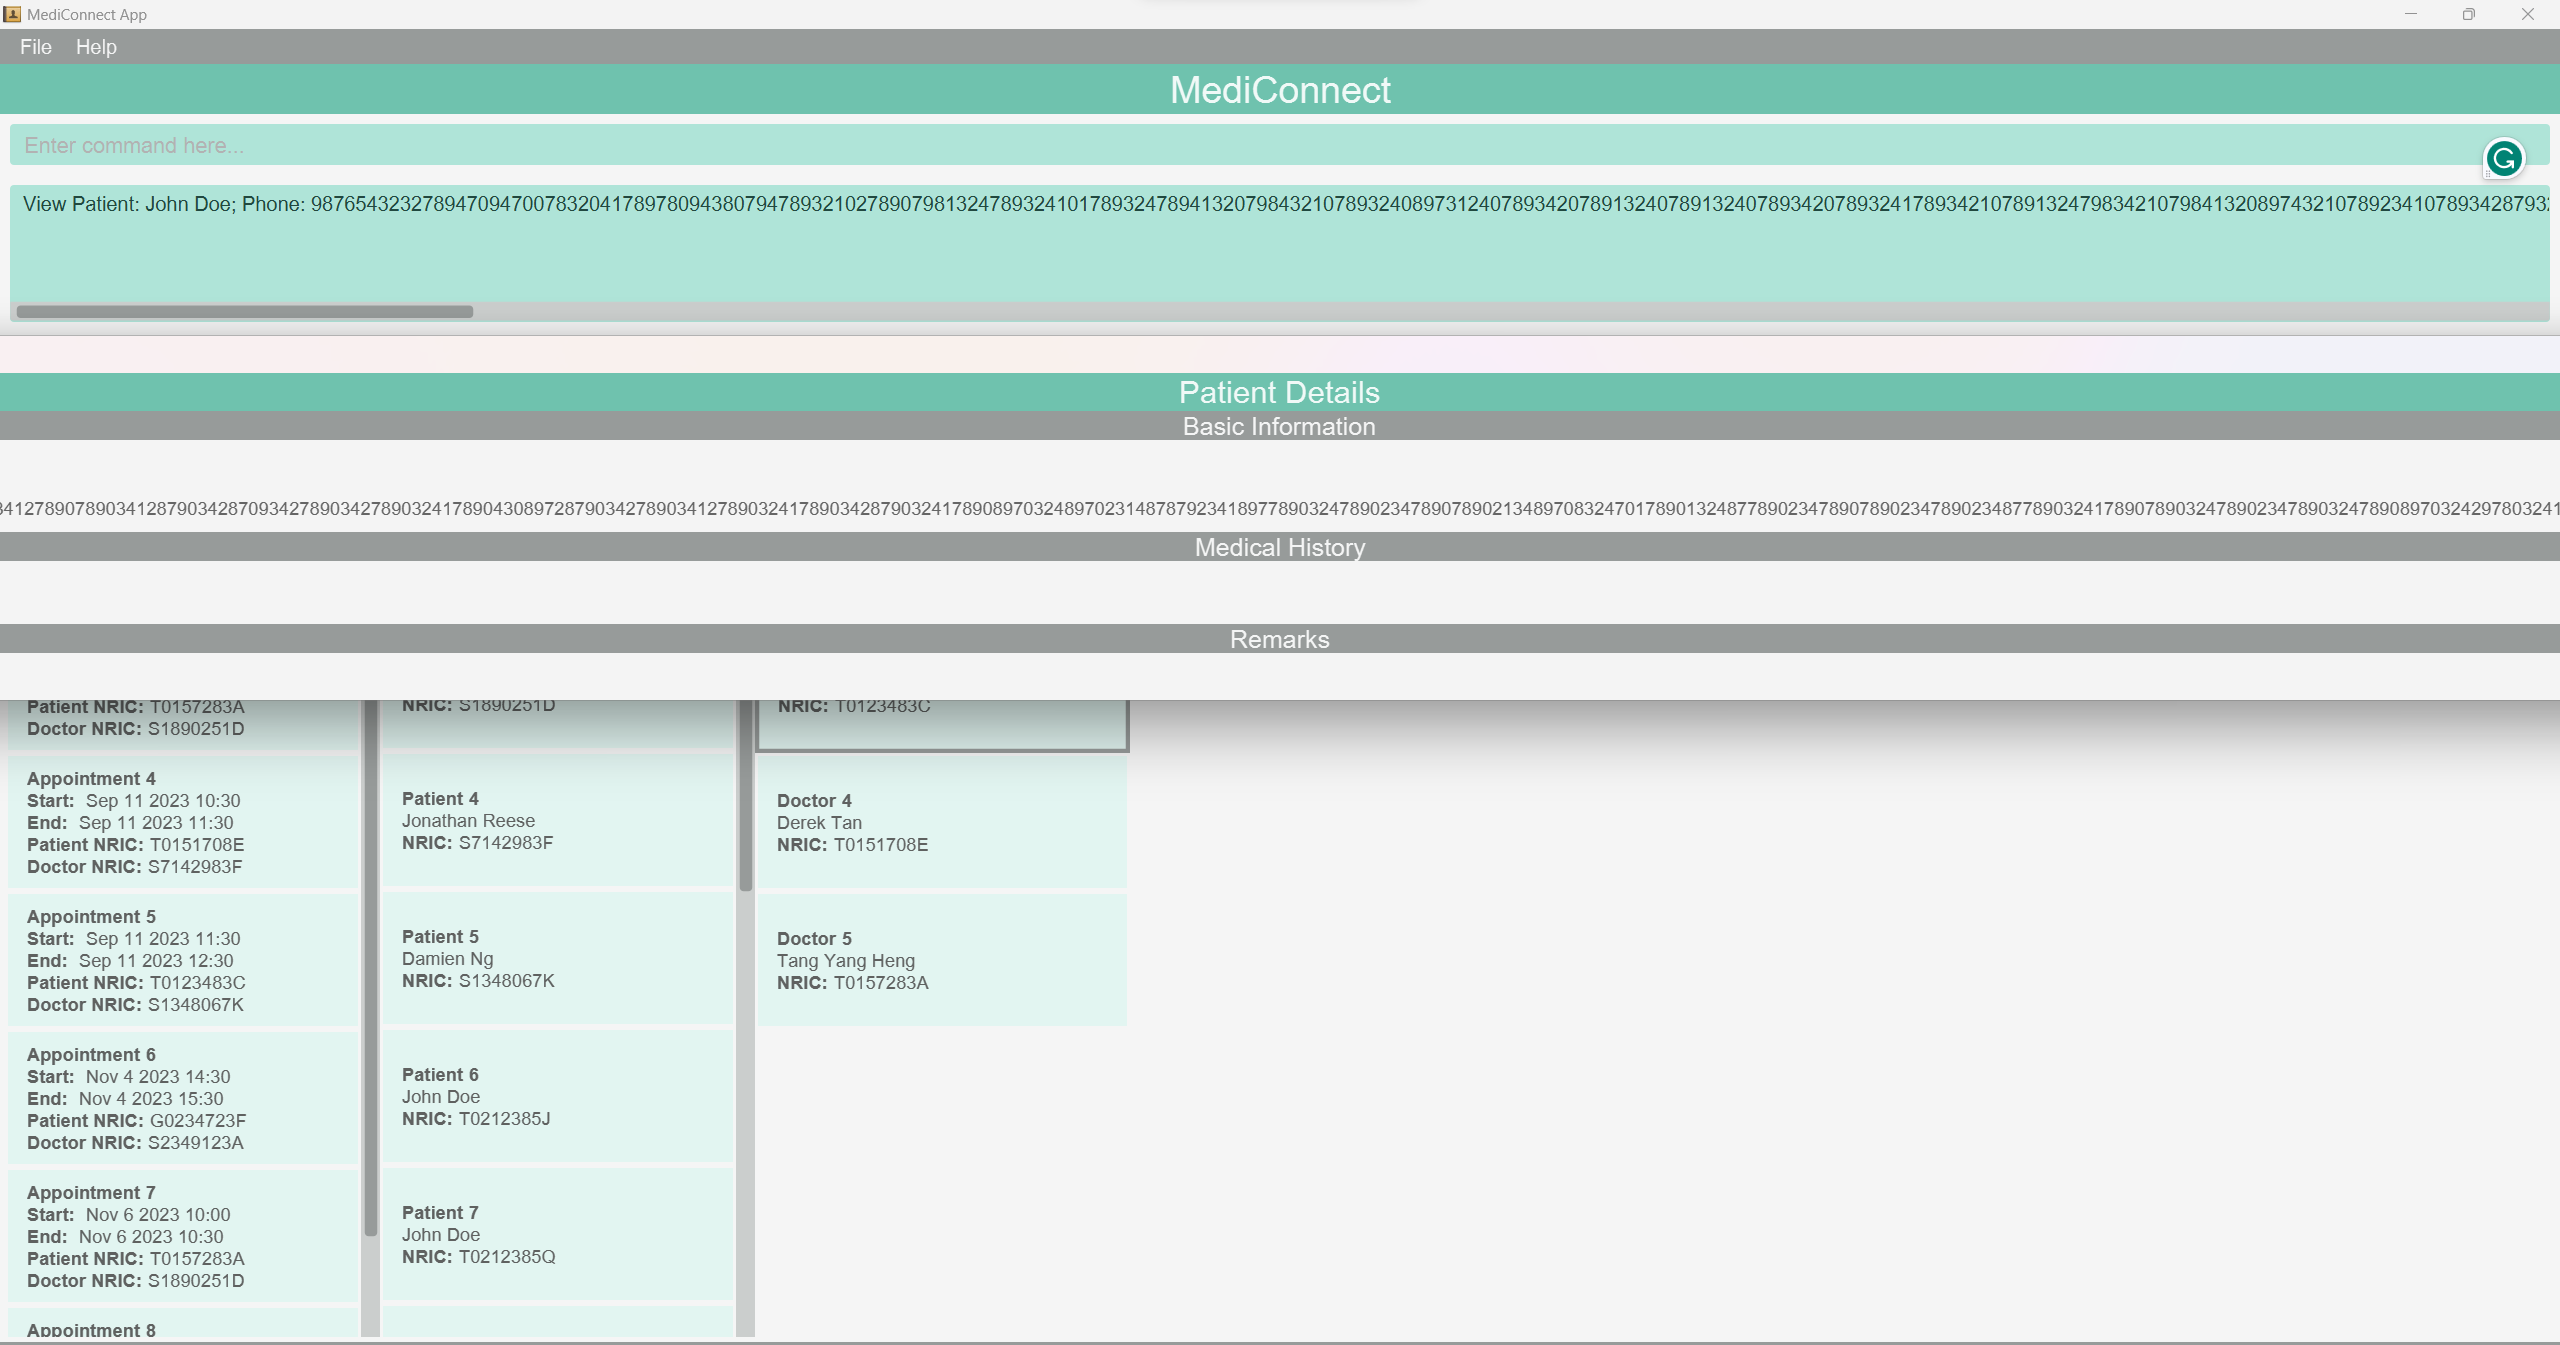Viewport: 2560px width, 1345px height.
Task: Select Patient 6 John Doe card
Action: coord(557,1096)
